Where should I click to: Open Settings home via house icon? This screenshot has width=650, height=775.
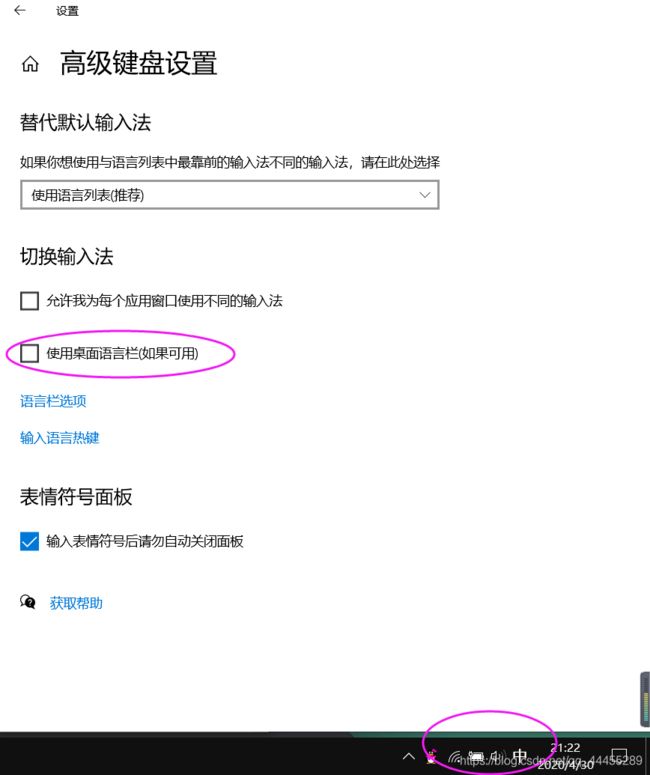30,64
